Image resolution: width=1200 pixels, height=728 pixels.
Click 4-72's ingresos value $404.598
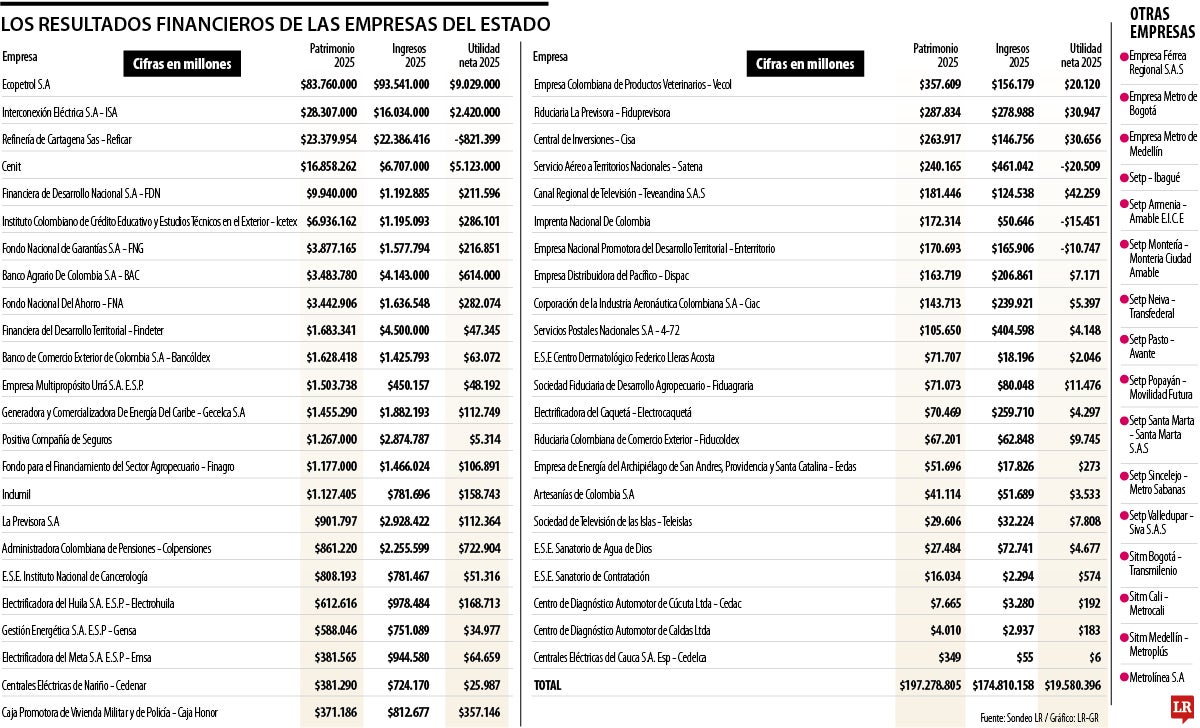tap(1012, 330)
